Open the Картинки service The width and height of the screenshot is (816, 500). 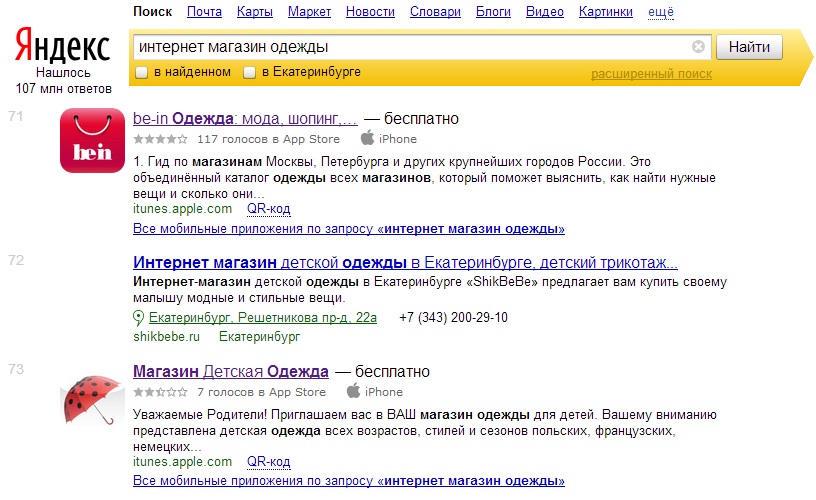tap(606, 11)
